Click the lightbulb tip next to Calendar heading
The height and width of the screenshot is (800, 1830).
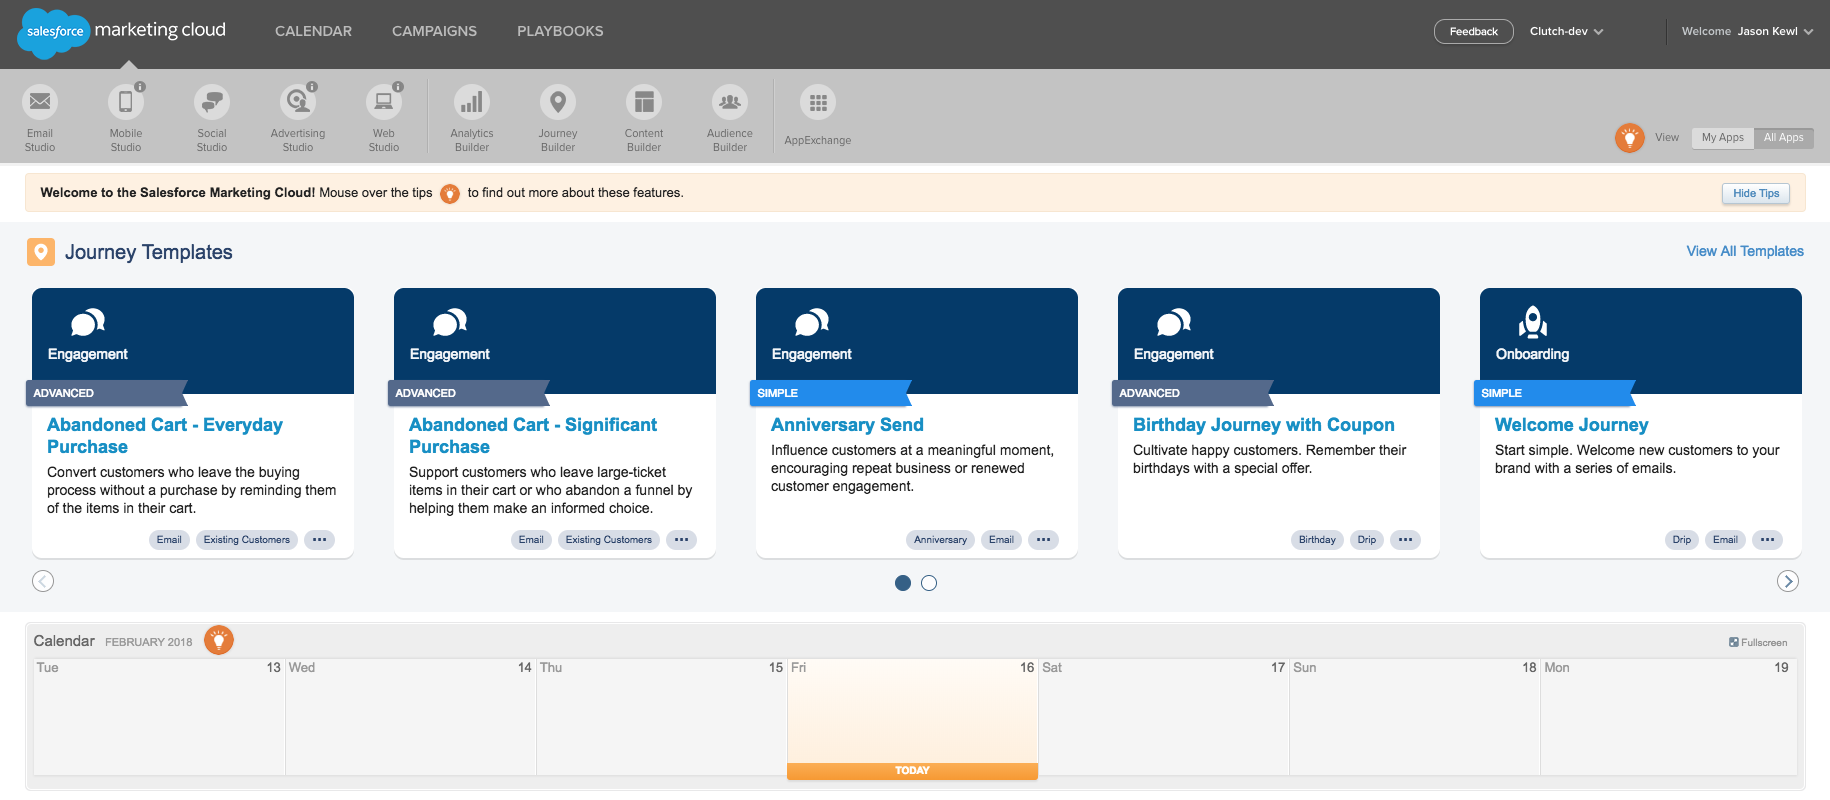(219, 640)
